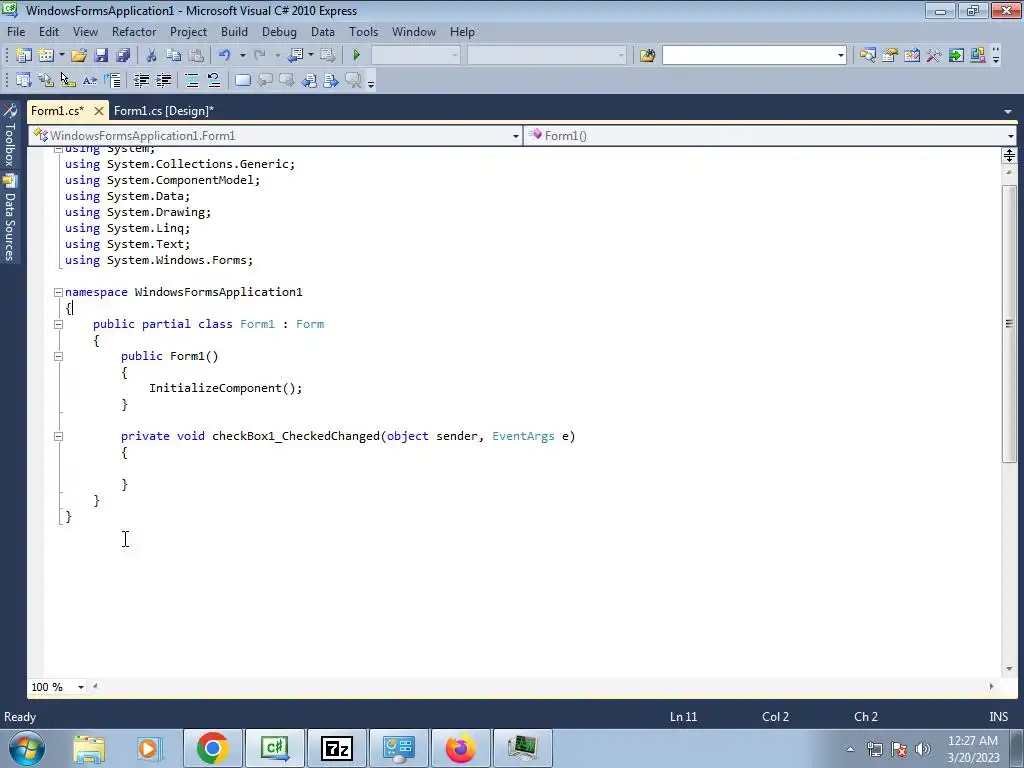Comment out the selected lines icon

tap(192, 80)
